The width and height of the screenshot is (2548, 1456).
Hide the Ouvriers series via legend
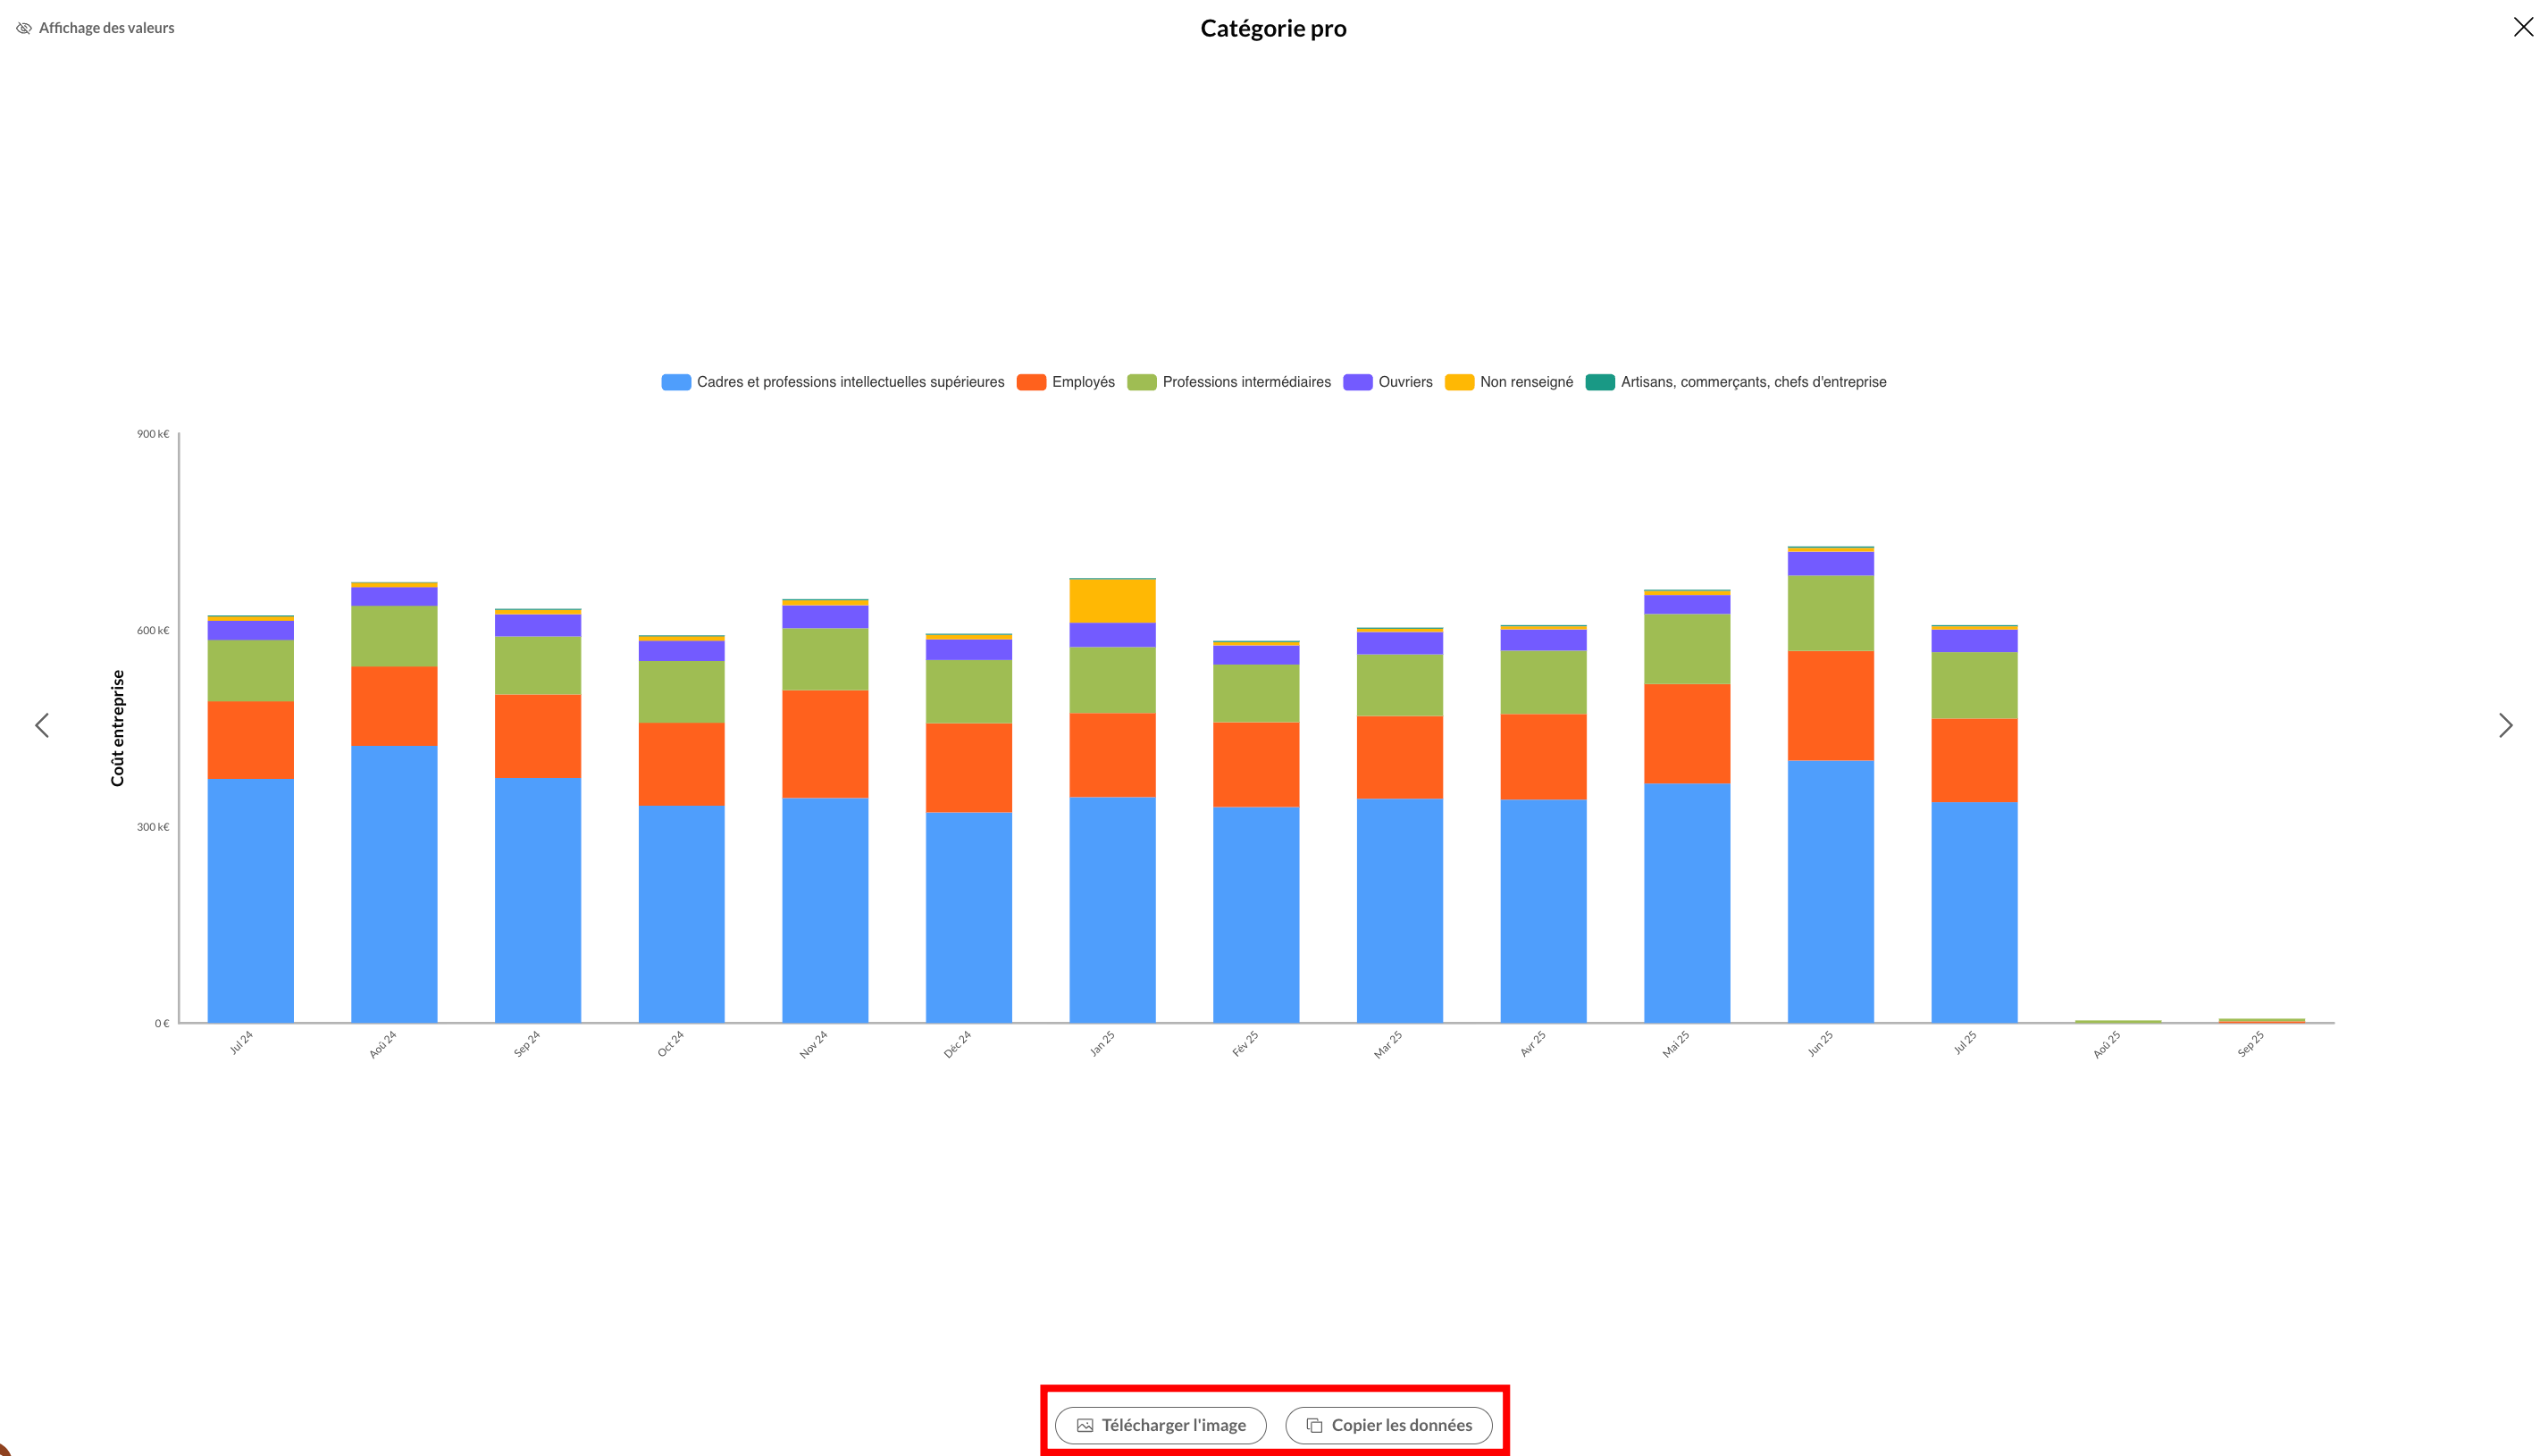1404,382
